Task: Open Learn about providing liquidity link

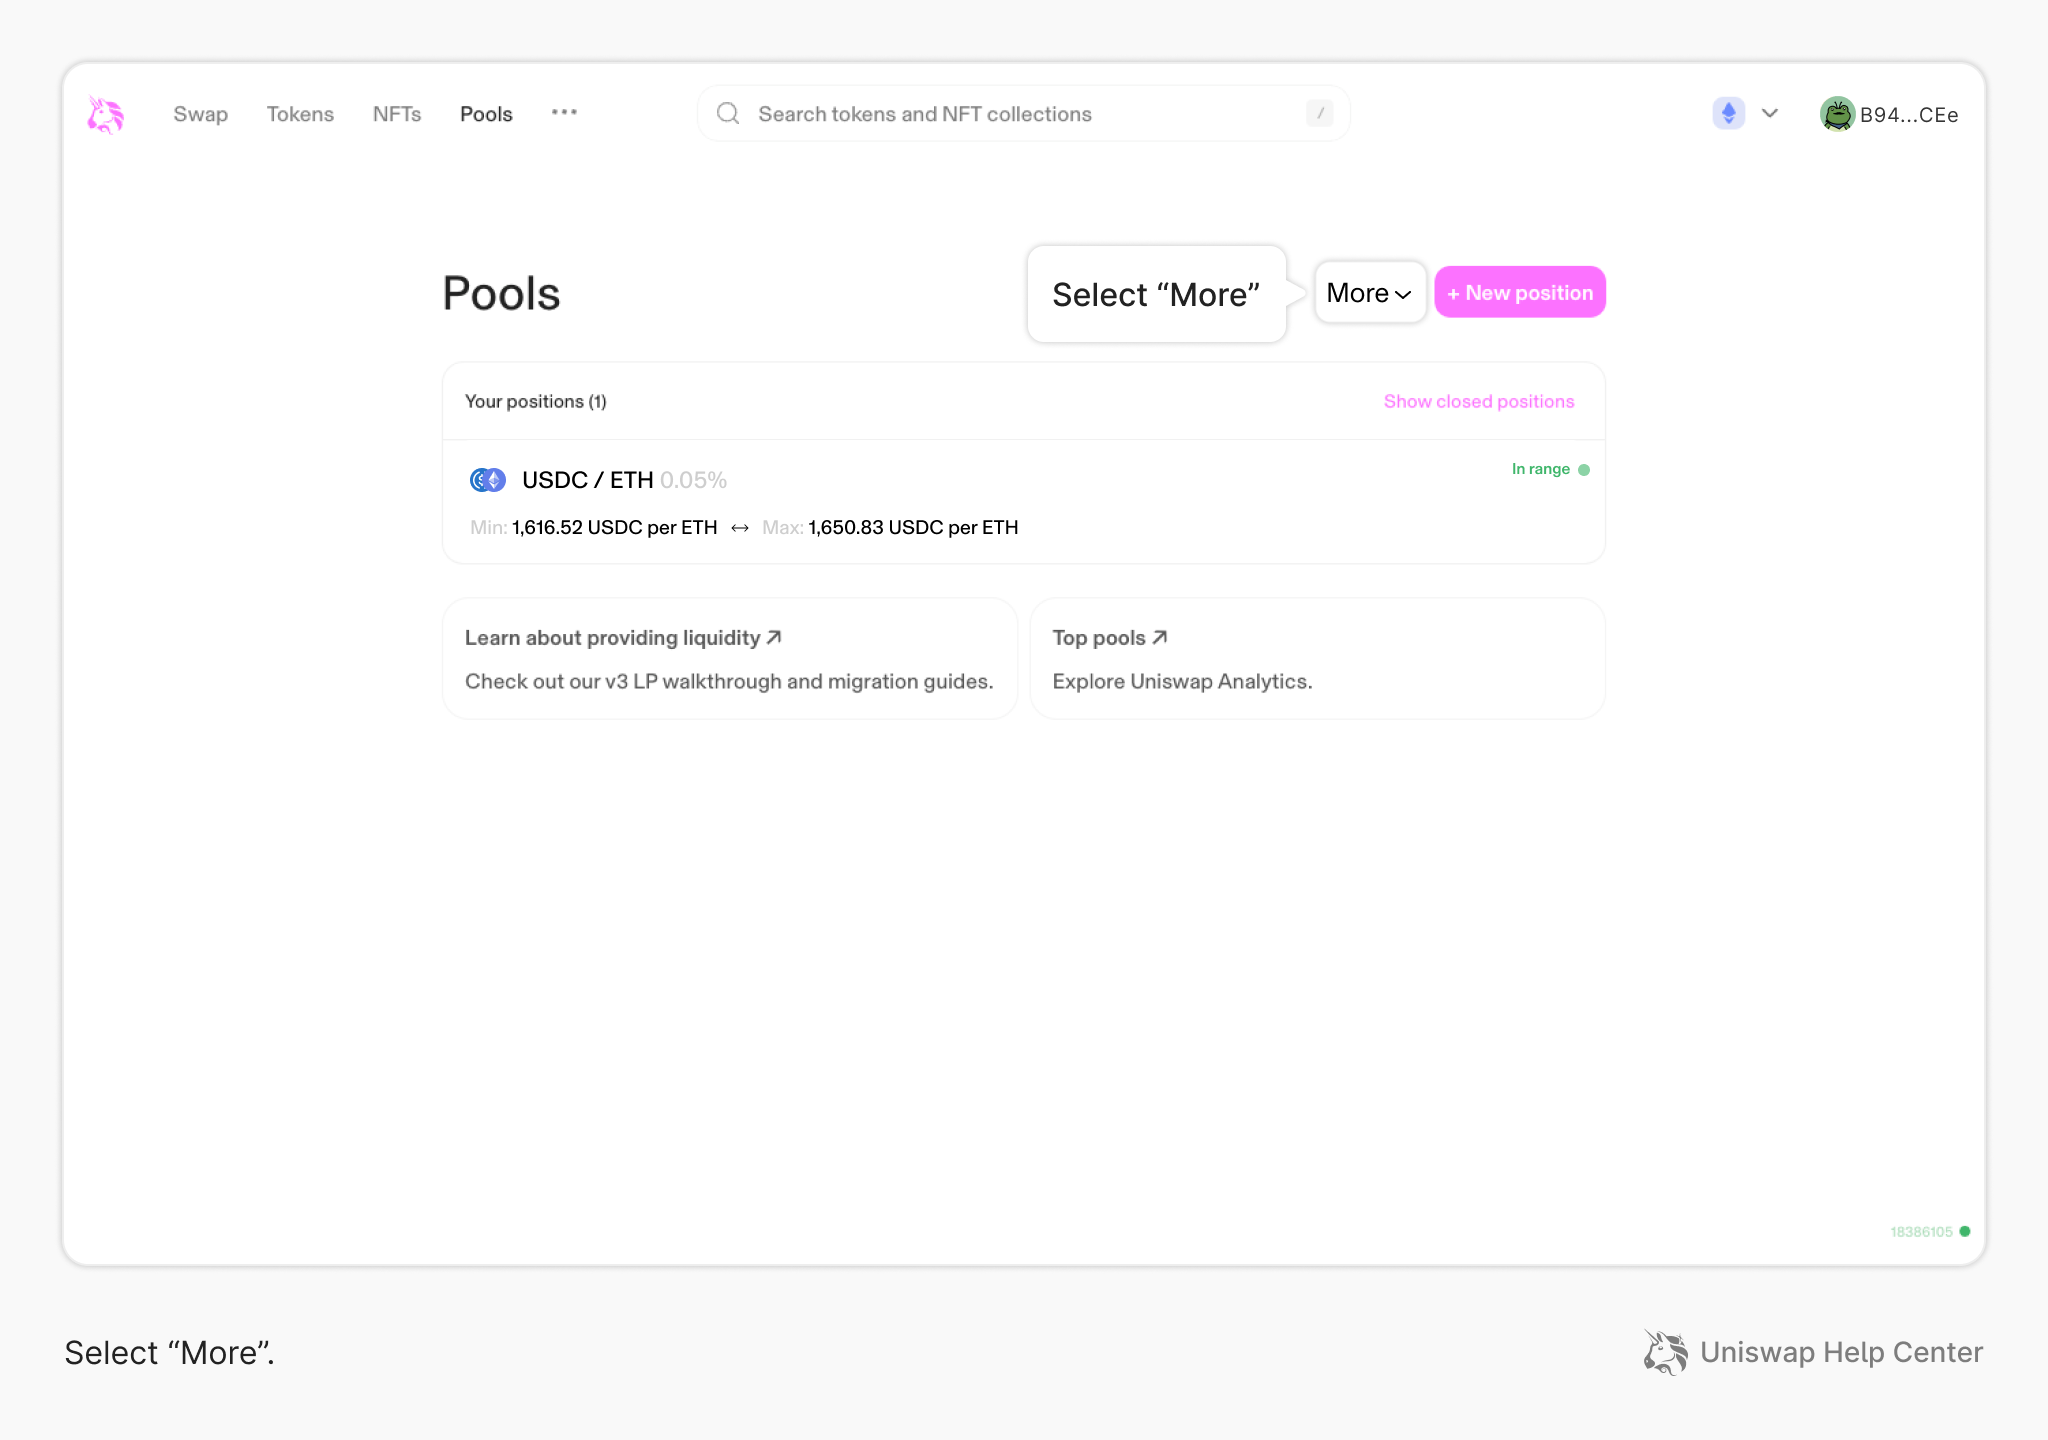Action: coord(622,638)
